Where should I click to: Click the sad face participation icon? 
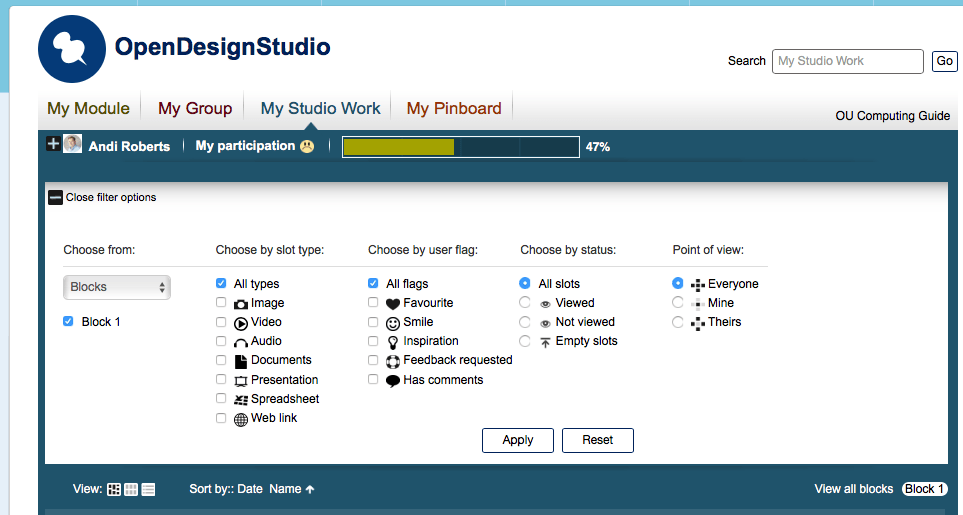point(306,146)
